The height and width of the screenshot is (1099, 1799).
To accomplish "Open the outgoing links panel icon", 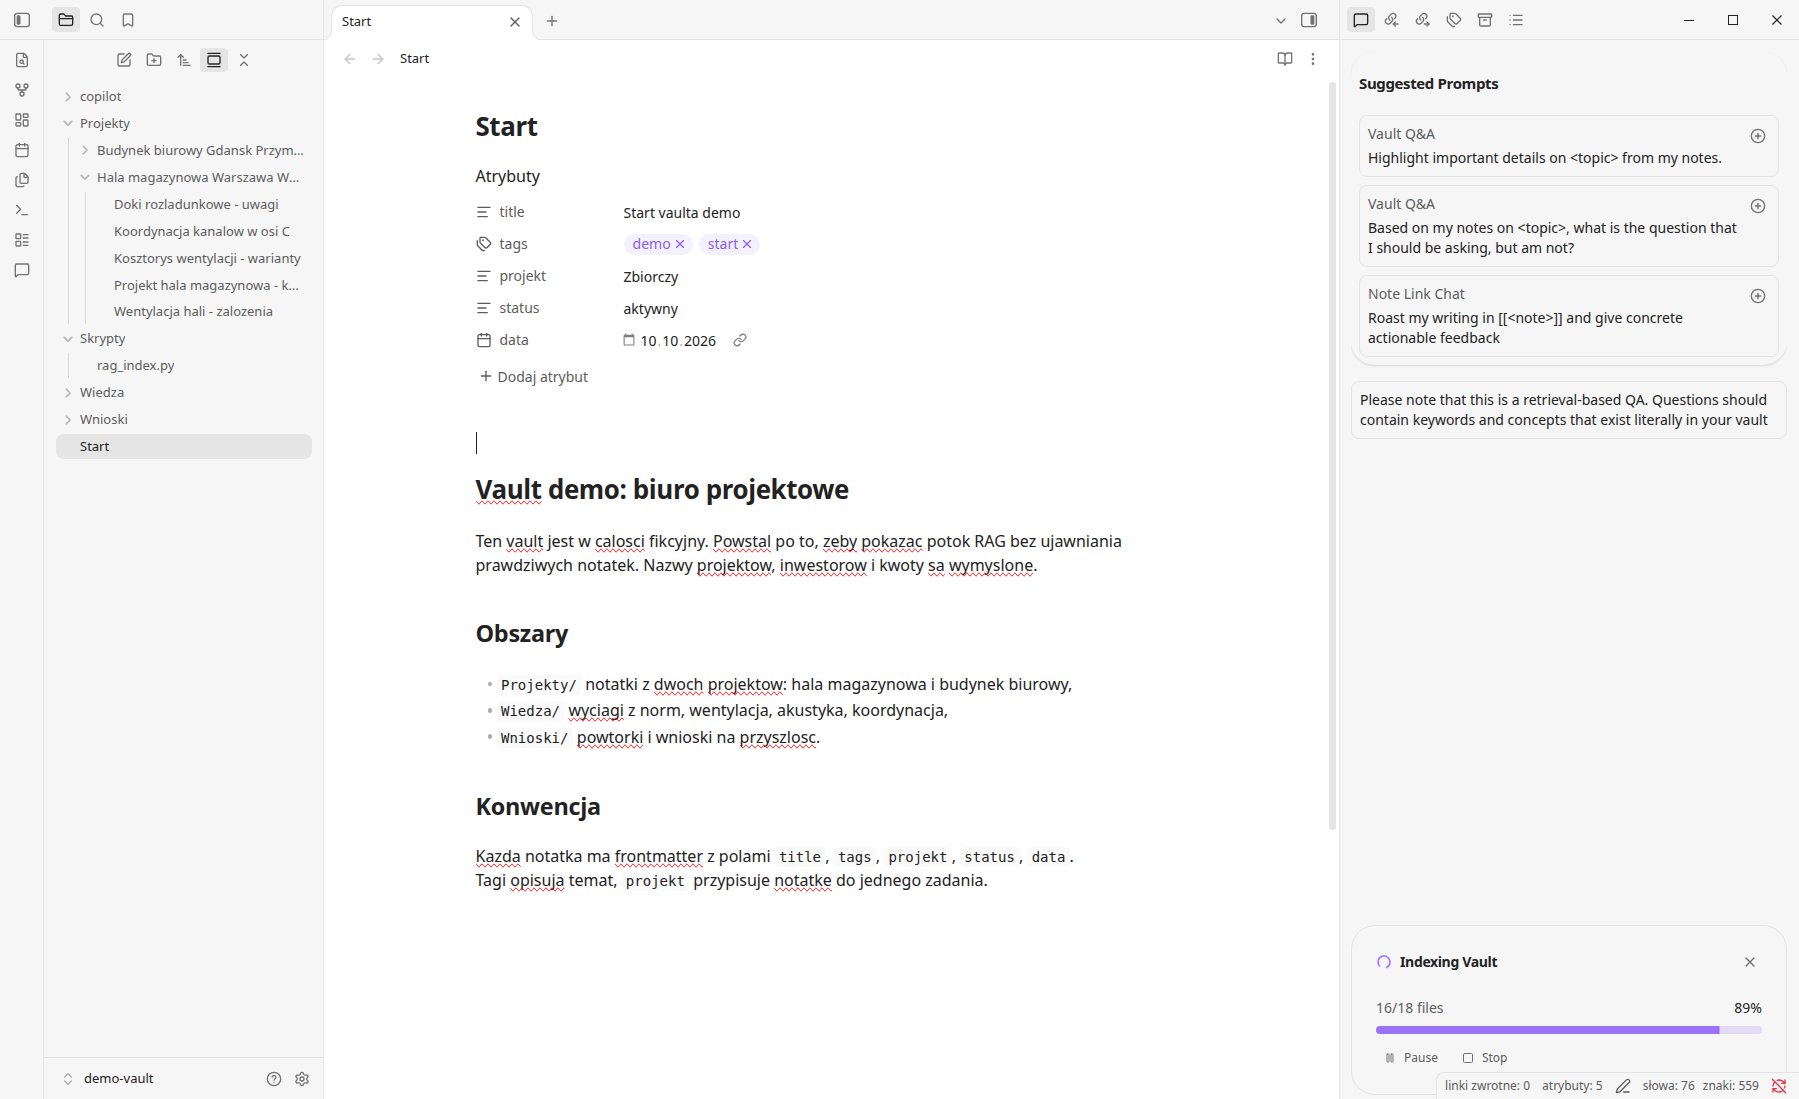I will coord(1422,20).
